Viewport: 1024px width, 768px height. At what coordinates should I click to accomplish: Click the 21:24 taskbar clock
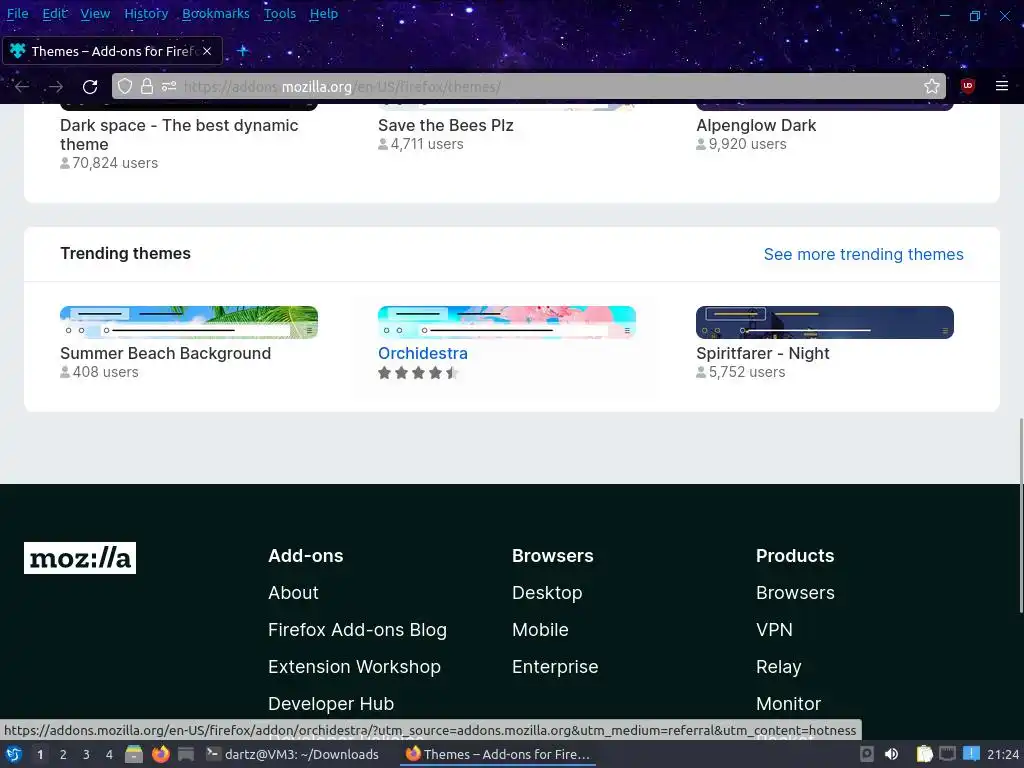pos(1002,754)
